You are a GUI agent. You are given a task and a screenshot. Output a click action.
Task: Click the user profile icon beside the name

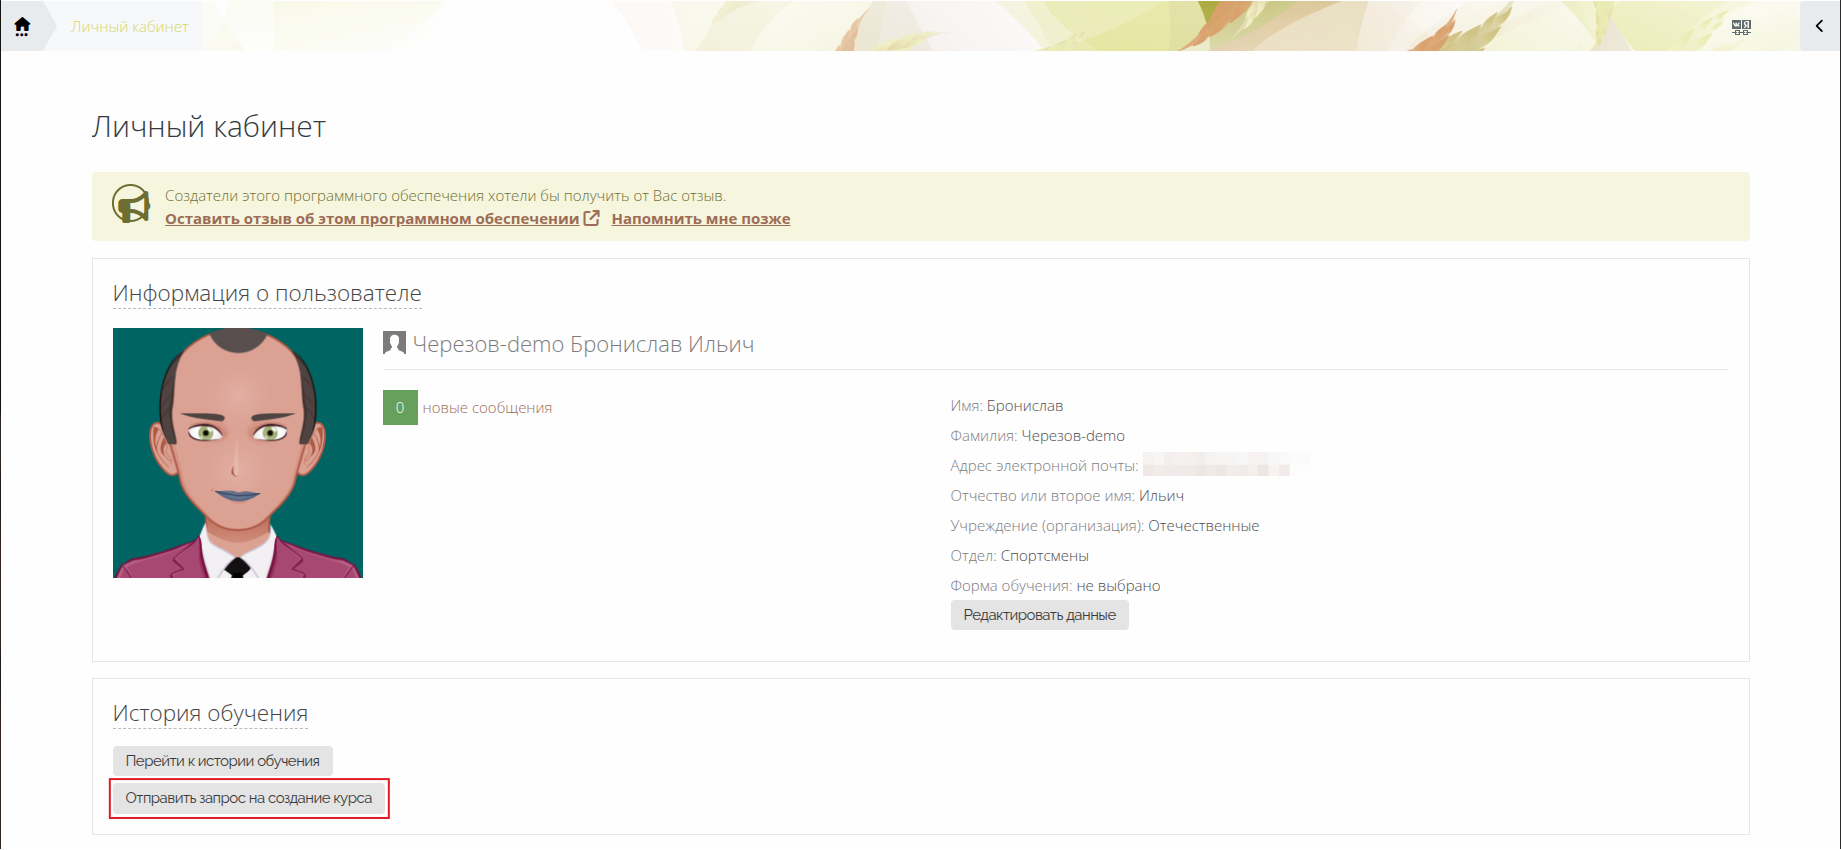click(x=394, y=344)
